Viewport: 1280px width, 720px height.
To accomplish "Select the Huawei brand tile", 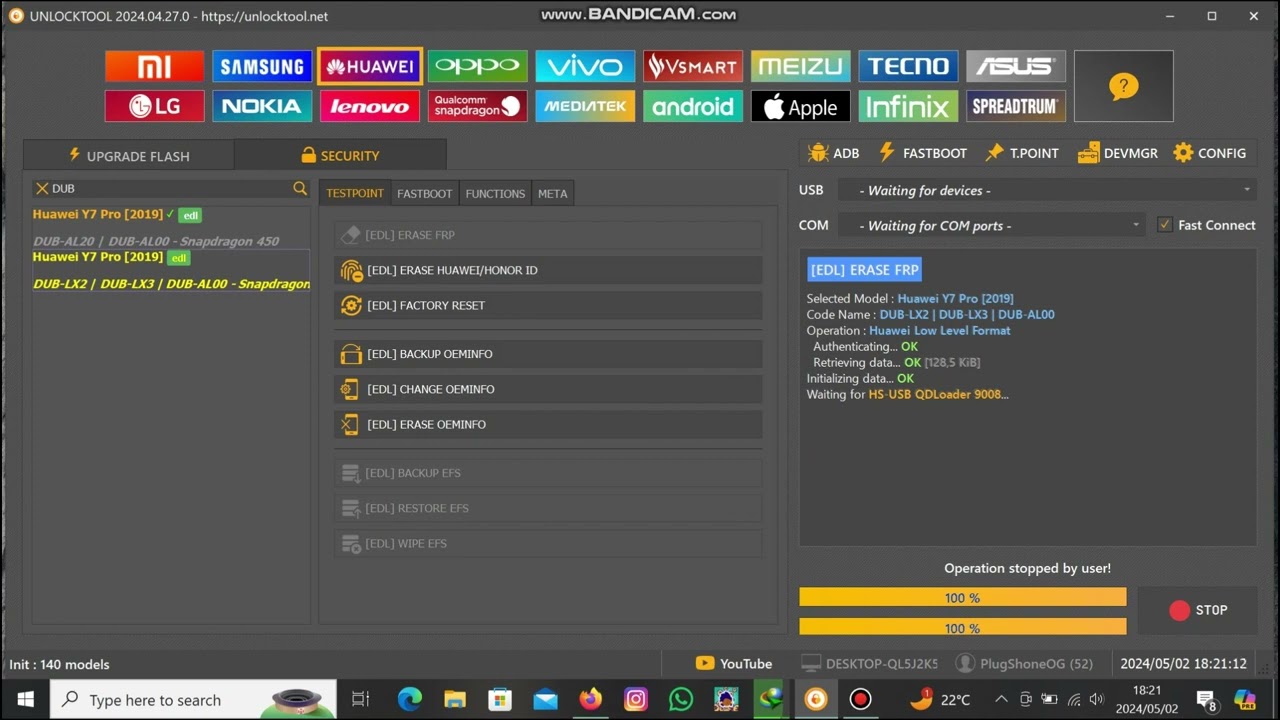I will (x=370, y=67).
